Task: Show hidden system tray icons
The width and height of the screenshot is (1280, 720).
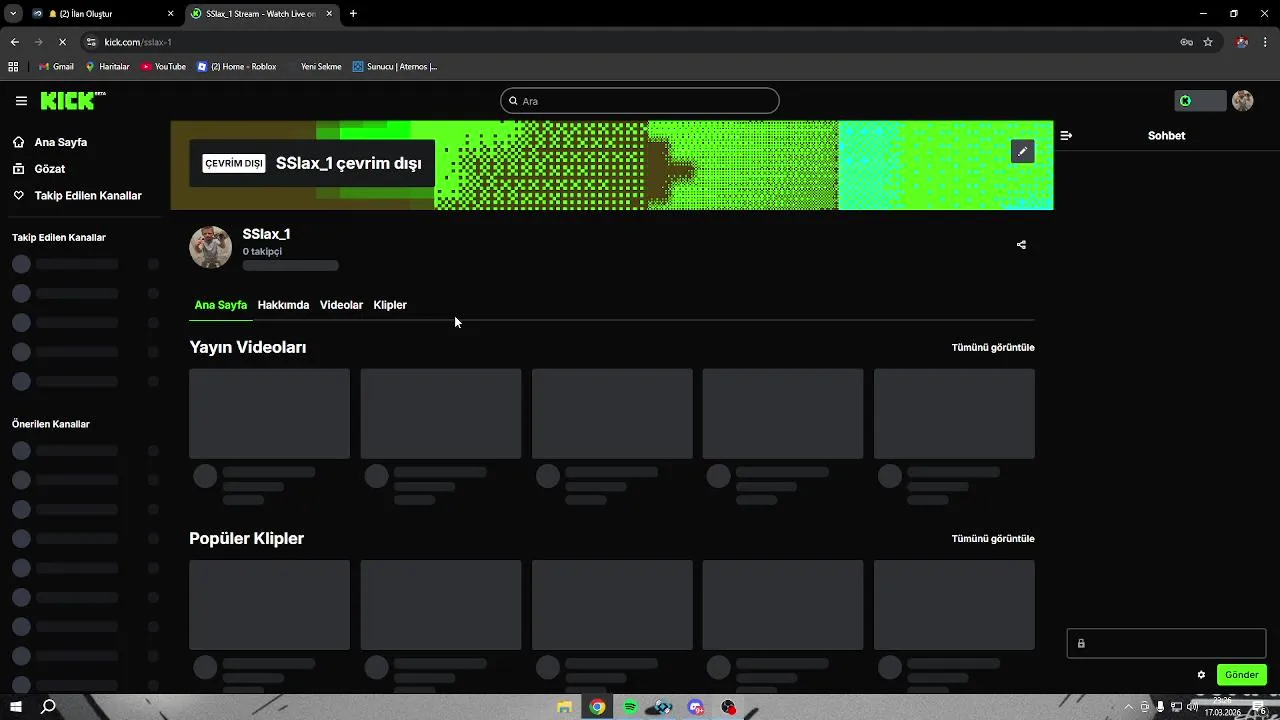Action: (x=1129, y=707)
